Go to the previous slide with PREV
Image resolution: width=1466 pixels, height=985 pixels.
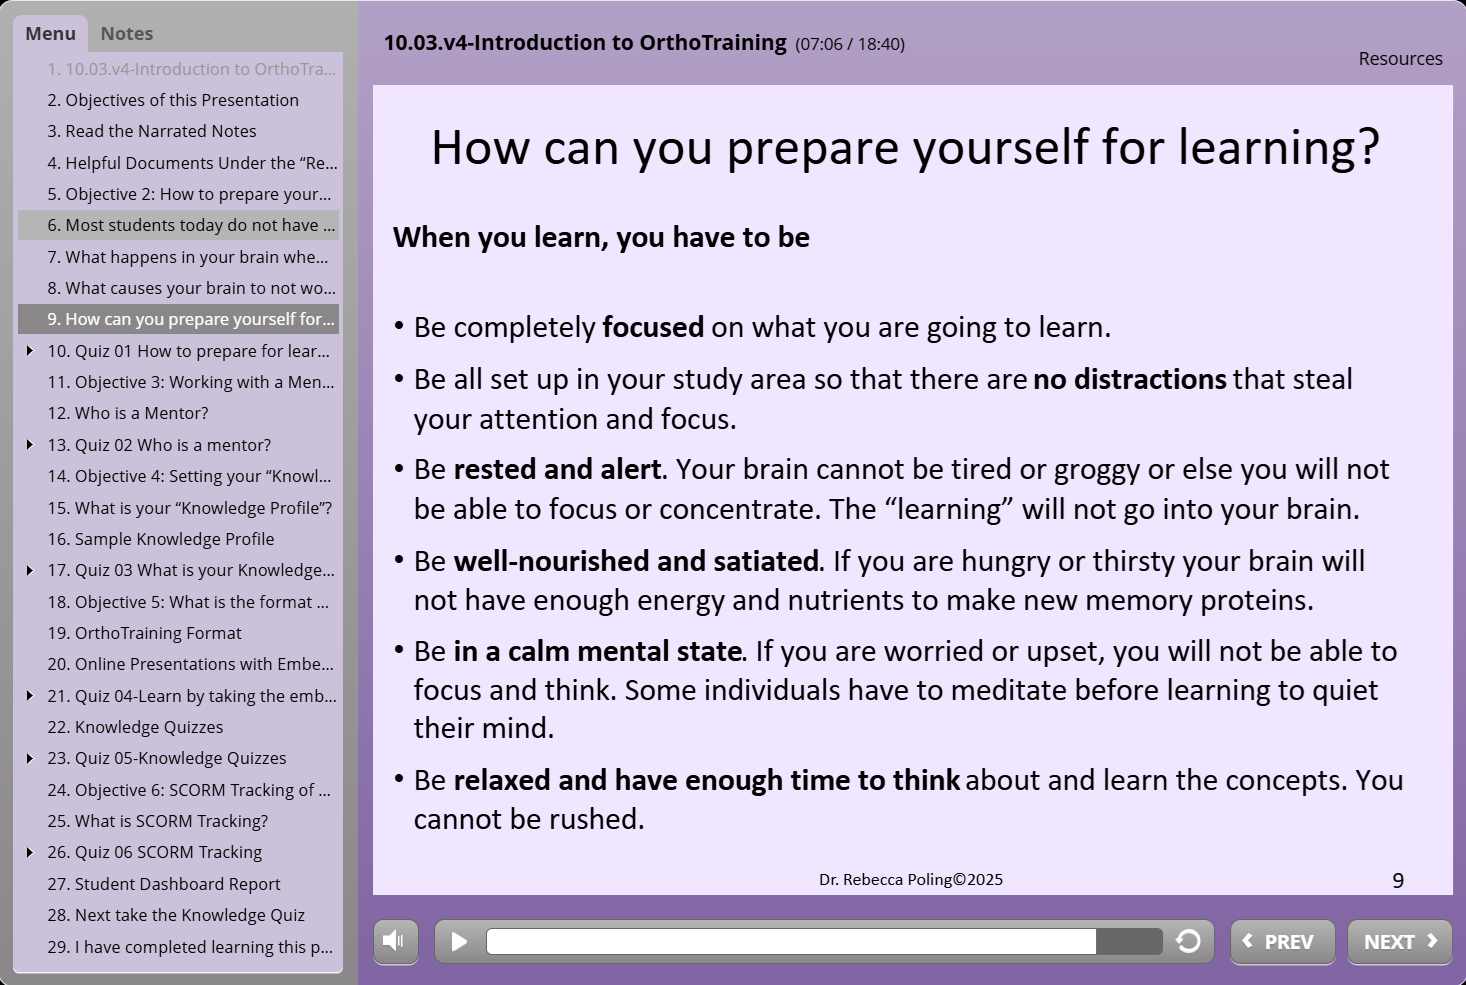pyautogui.click(x=1281, y=942)
